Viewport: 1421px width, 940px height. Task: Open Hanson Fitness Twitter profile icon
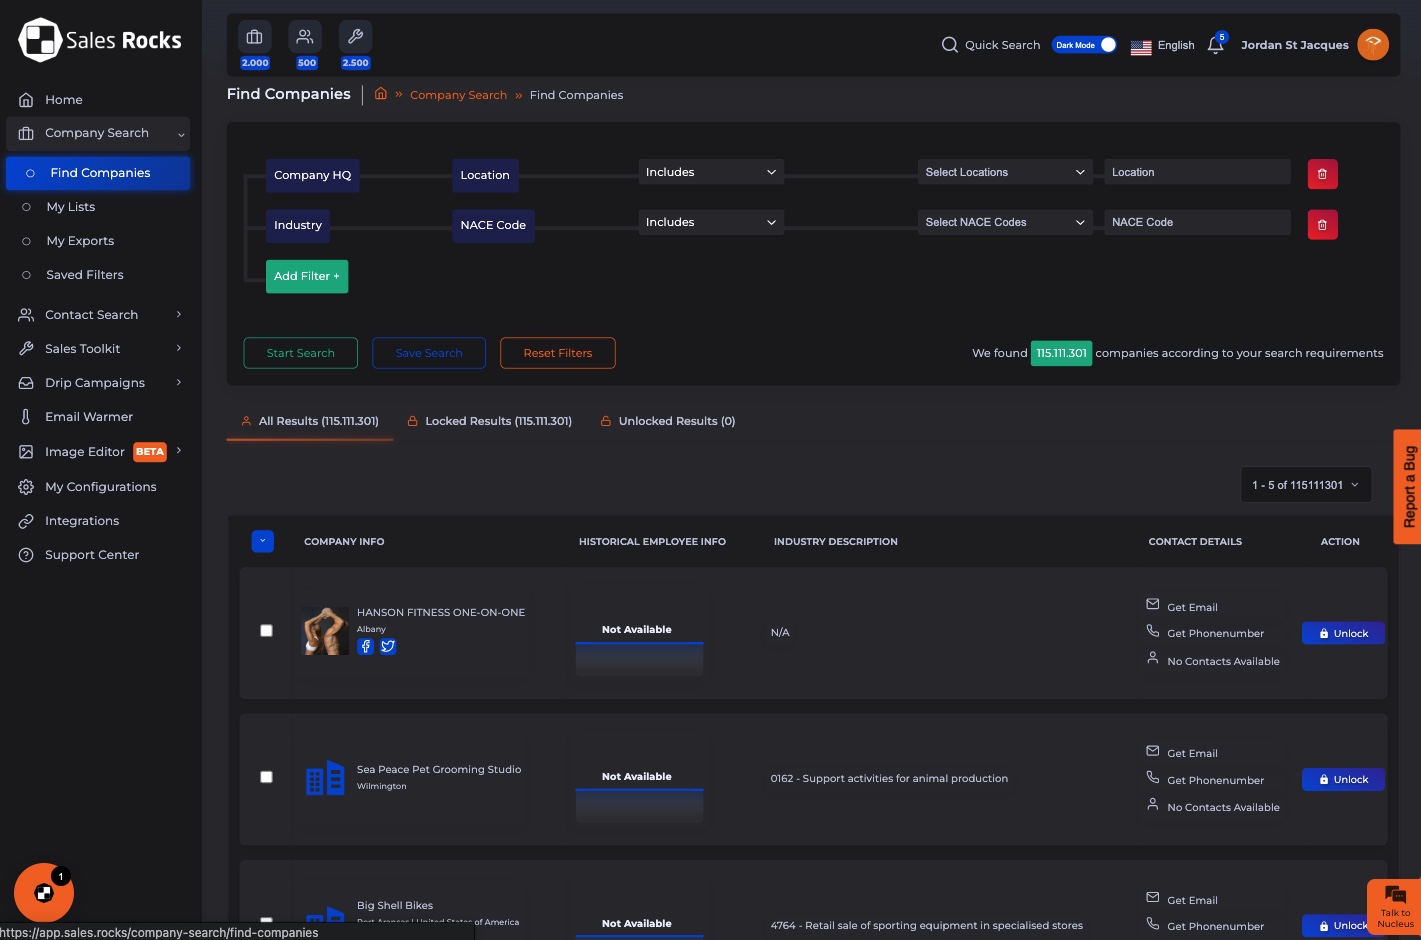[388, 647]
